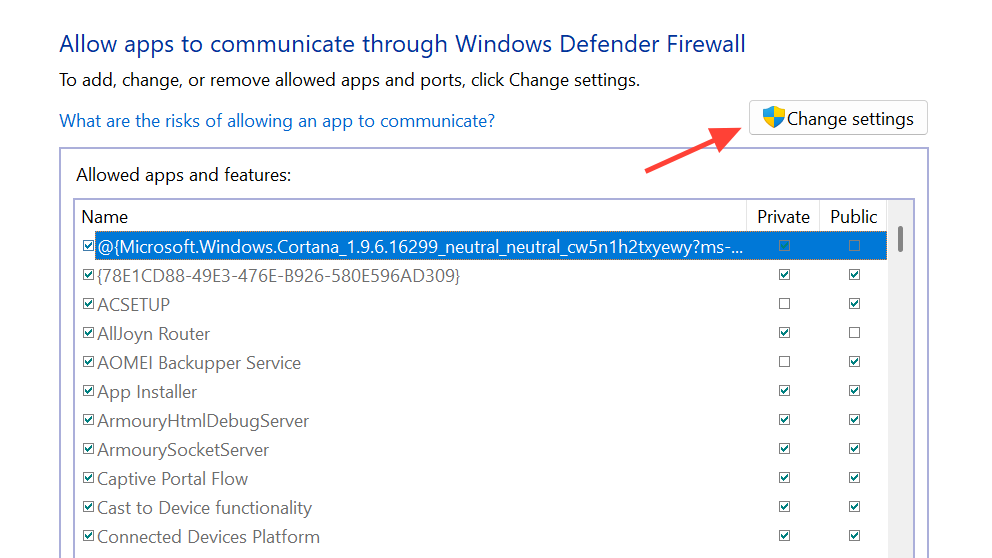
Task: Select the ArmouryHtmlDebugServer entry
Action: (x=203, y=421)
